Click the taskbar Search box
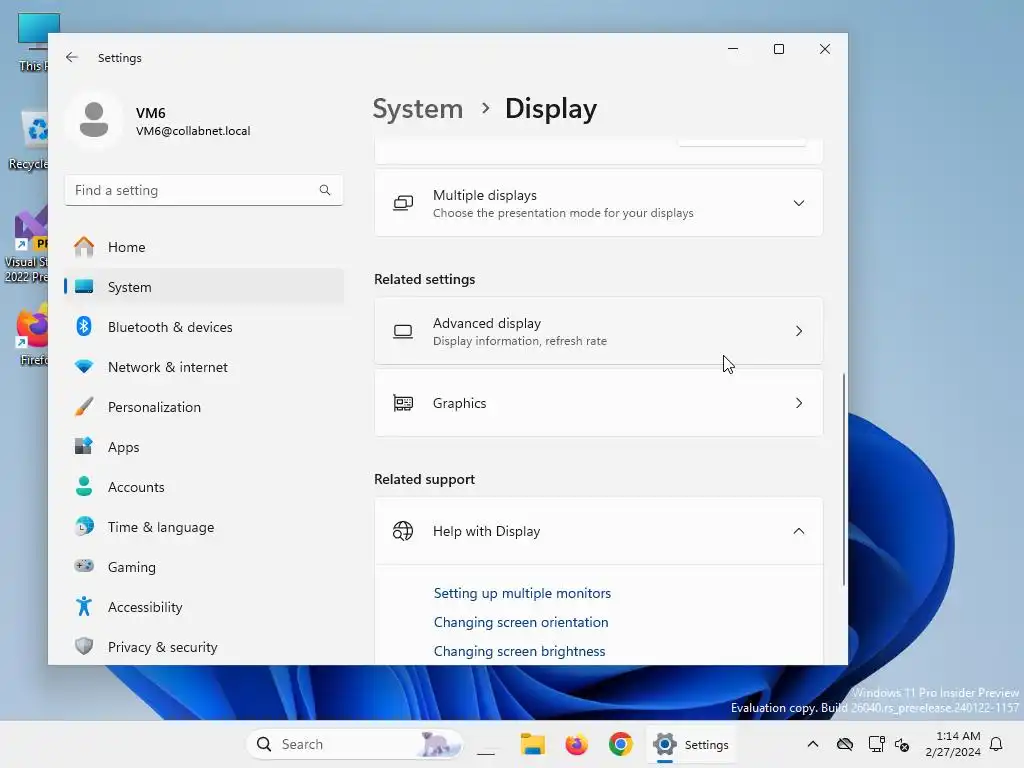This screenshot has height=768, width=1024. tap(355, 744)
